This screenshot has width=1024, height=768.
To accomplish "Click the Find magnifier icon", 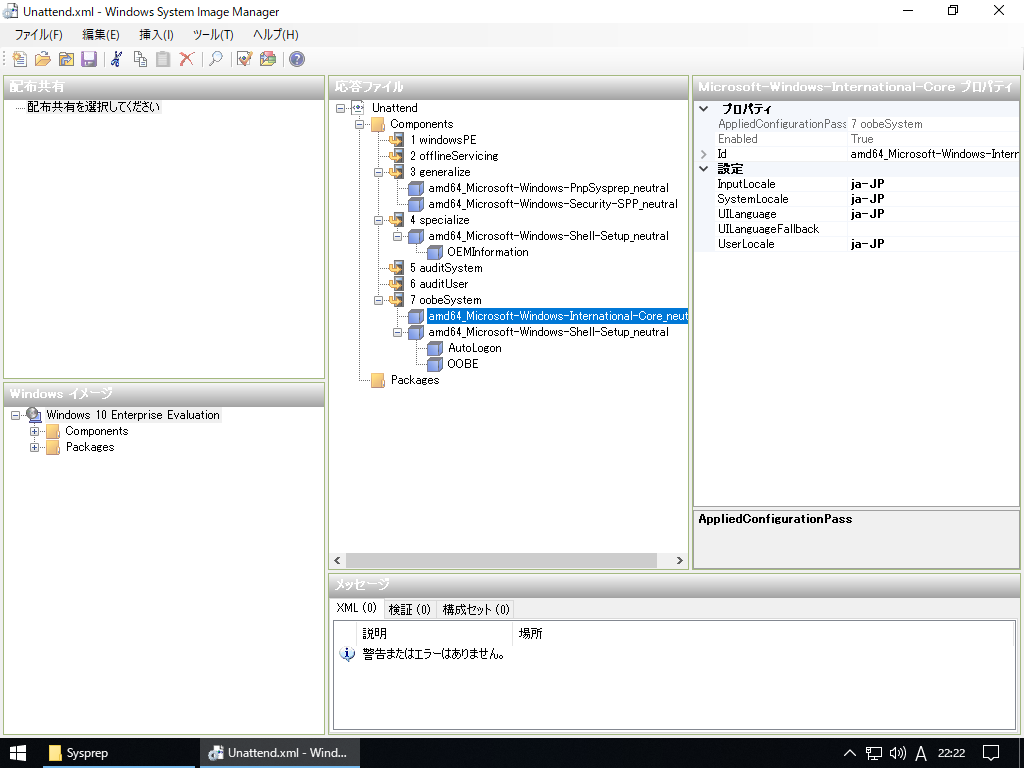I will pyautogui.click(x=216, y=59).
